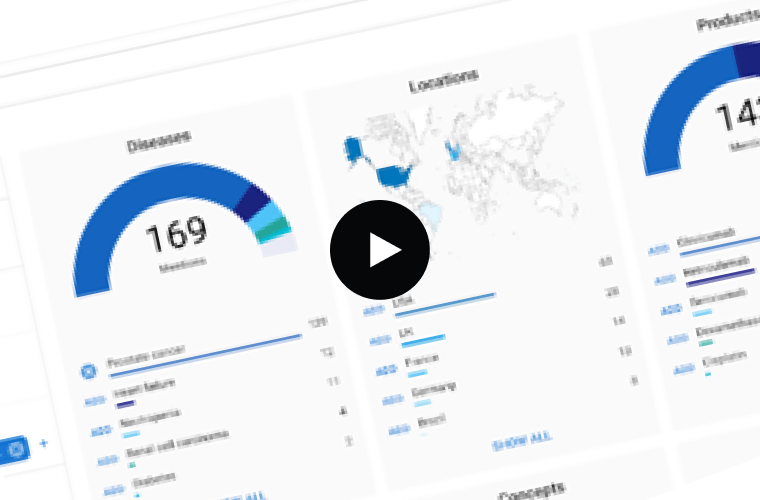The height and width of the screenshot is (500, 760).
Task: Add Renal cell carcinoma to the filter
Action: 108,461
